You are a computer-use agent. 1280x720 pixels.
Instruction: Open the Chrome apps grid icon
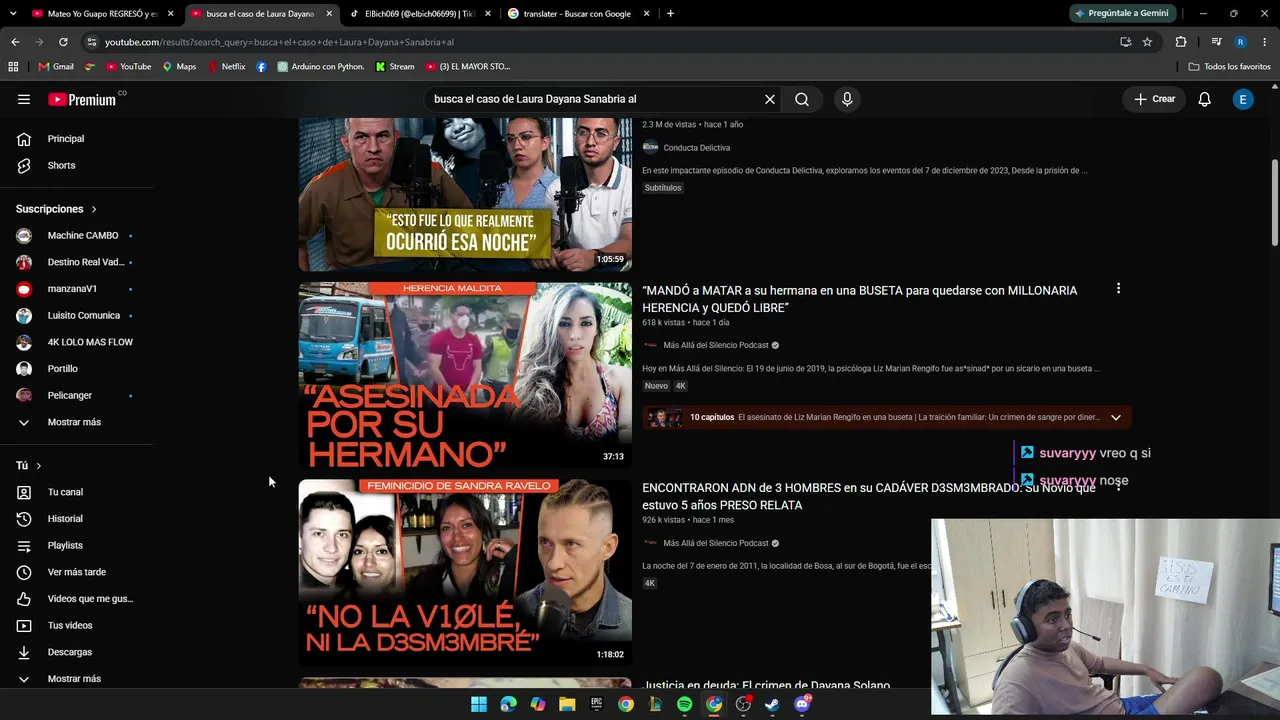(x=13, y=67)
